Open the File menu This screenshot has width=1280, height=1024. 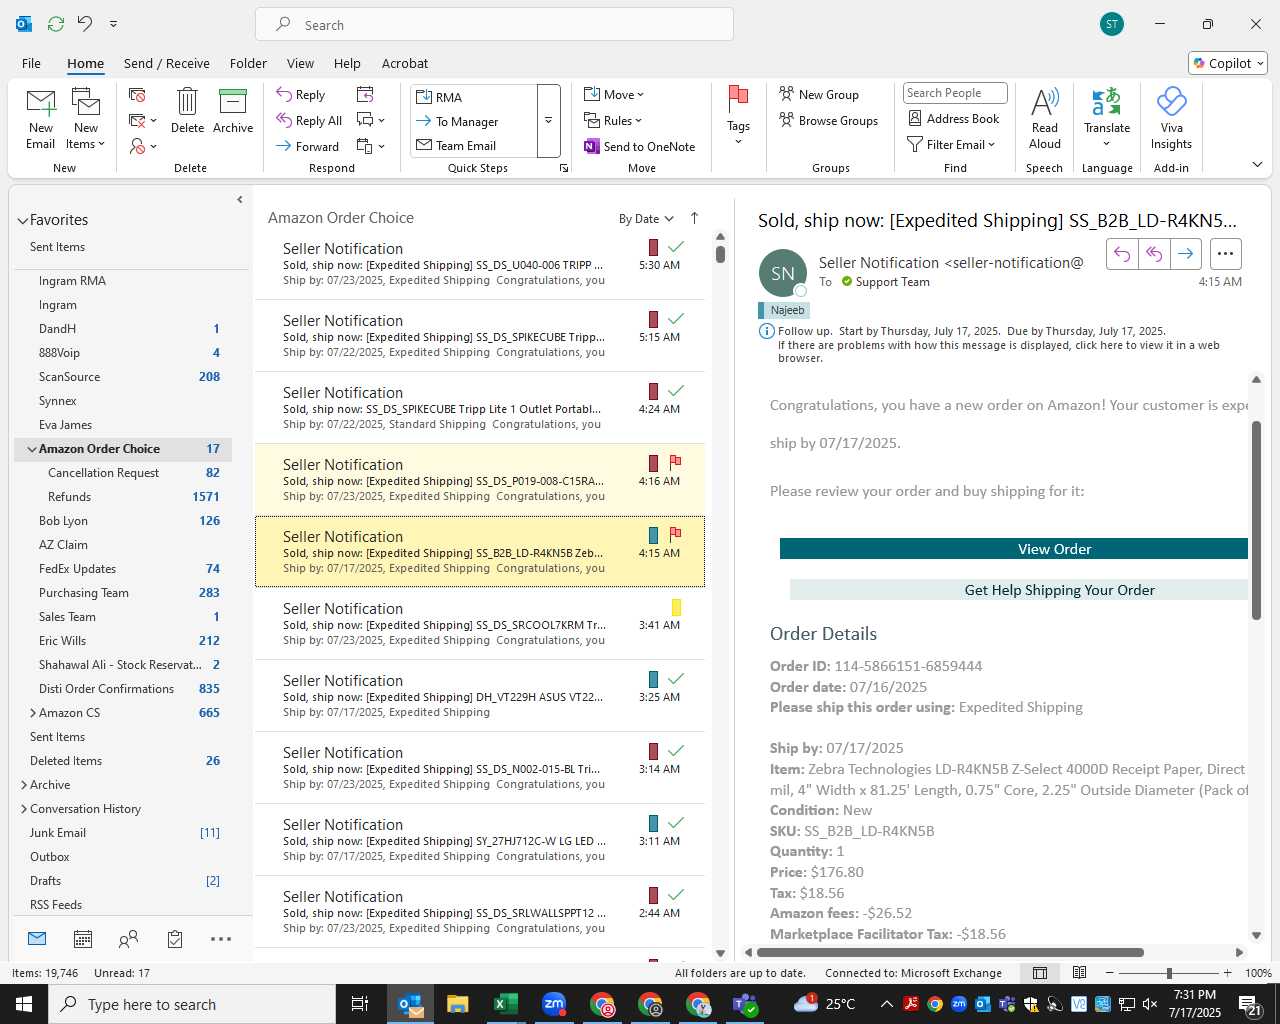31,63
